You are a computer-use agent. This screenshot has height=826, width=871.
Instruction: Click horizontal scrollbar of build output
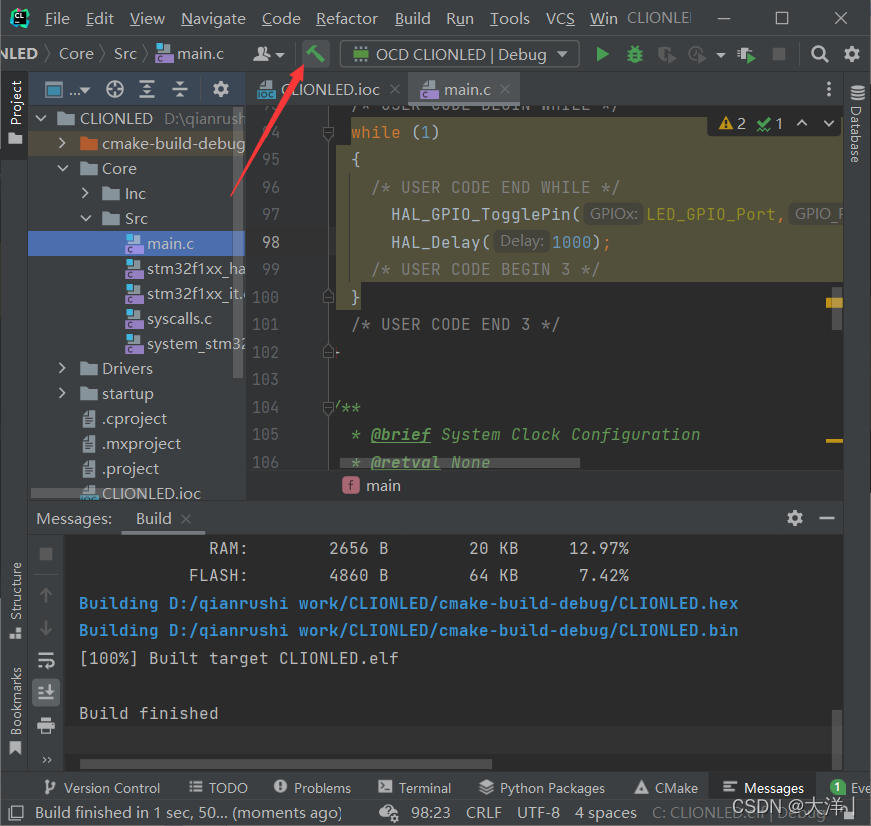(x=286, y=764)
